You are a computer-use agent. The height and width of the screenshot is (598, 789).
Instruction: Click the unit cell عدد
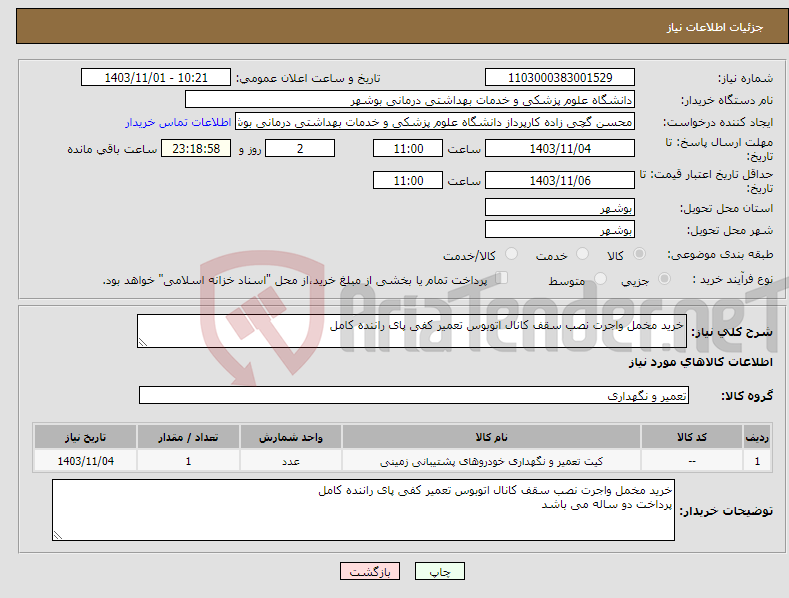pyautogui.click(x=291, y=461)
